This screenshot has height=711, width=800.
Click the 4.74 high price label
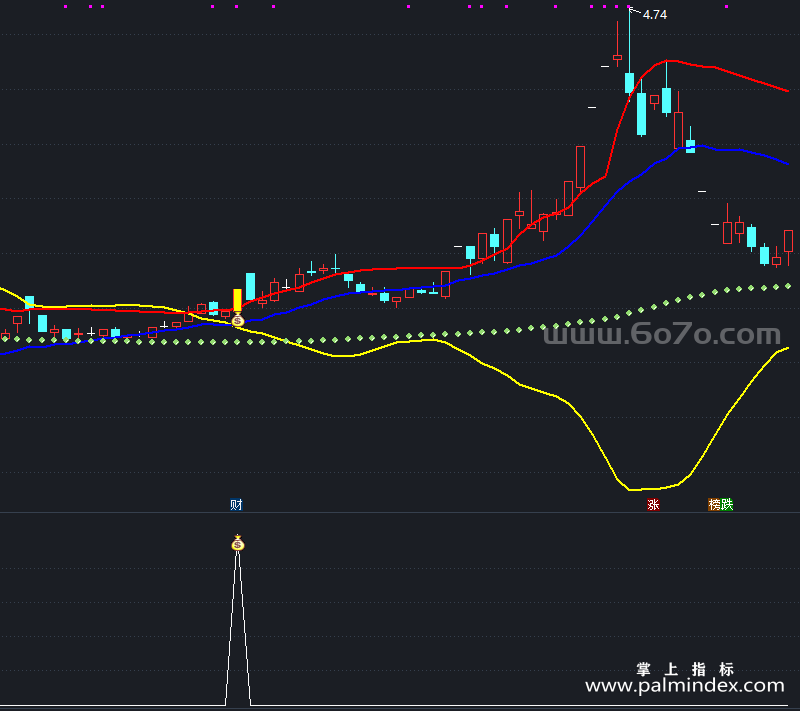tap(655, 15)
